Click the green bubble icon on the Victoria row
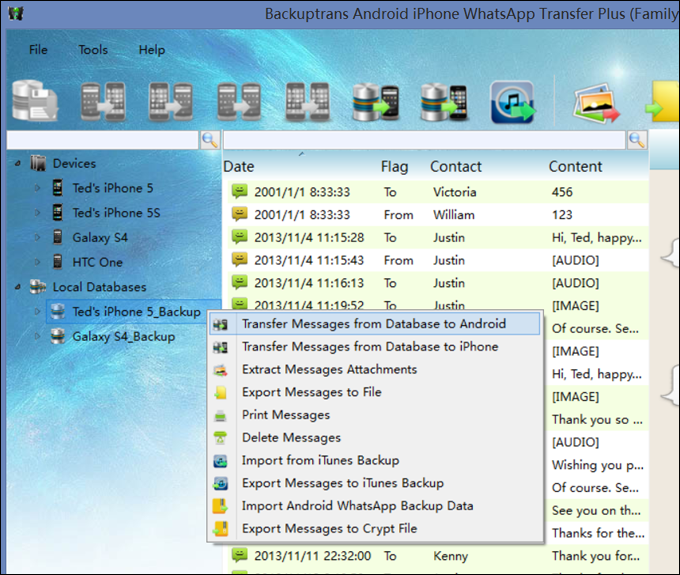Viewport: 680px width, 575px height. pos(239,191)
